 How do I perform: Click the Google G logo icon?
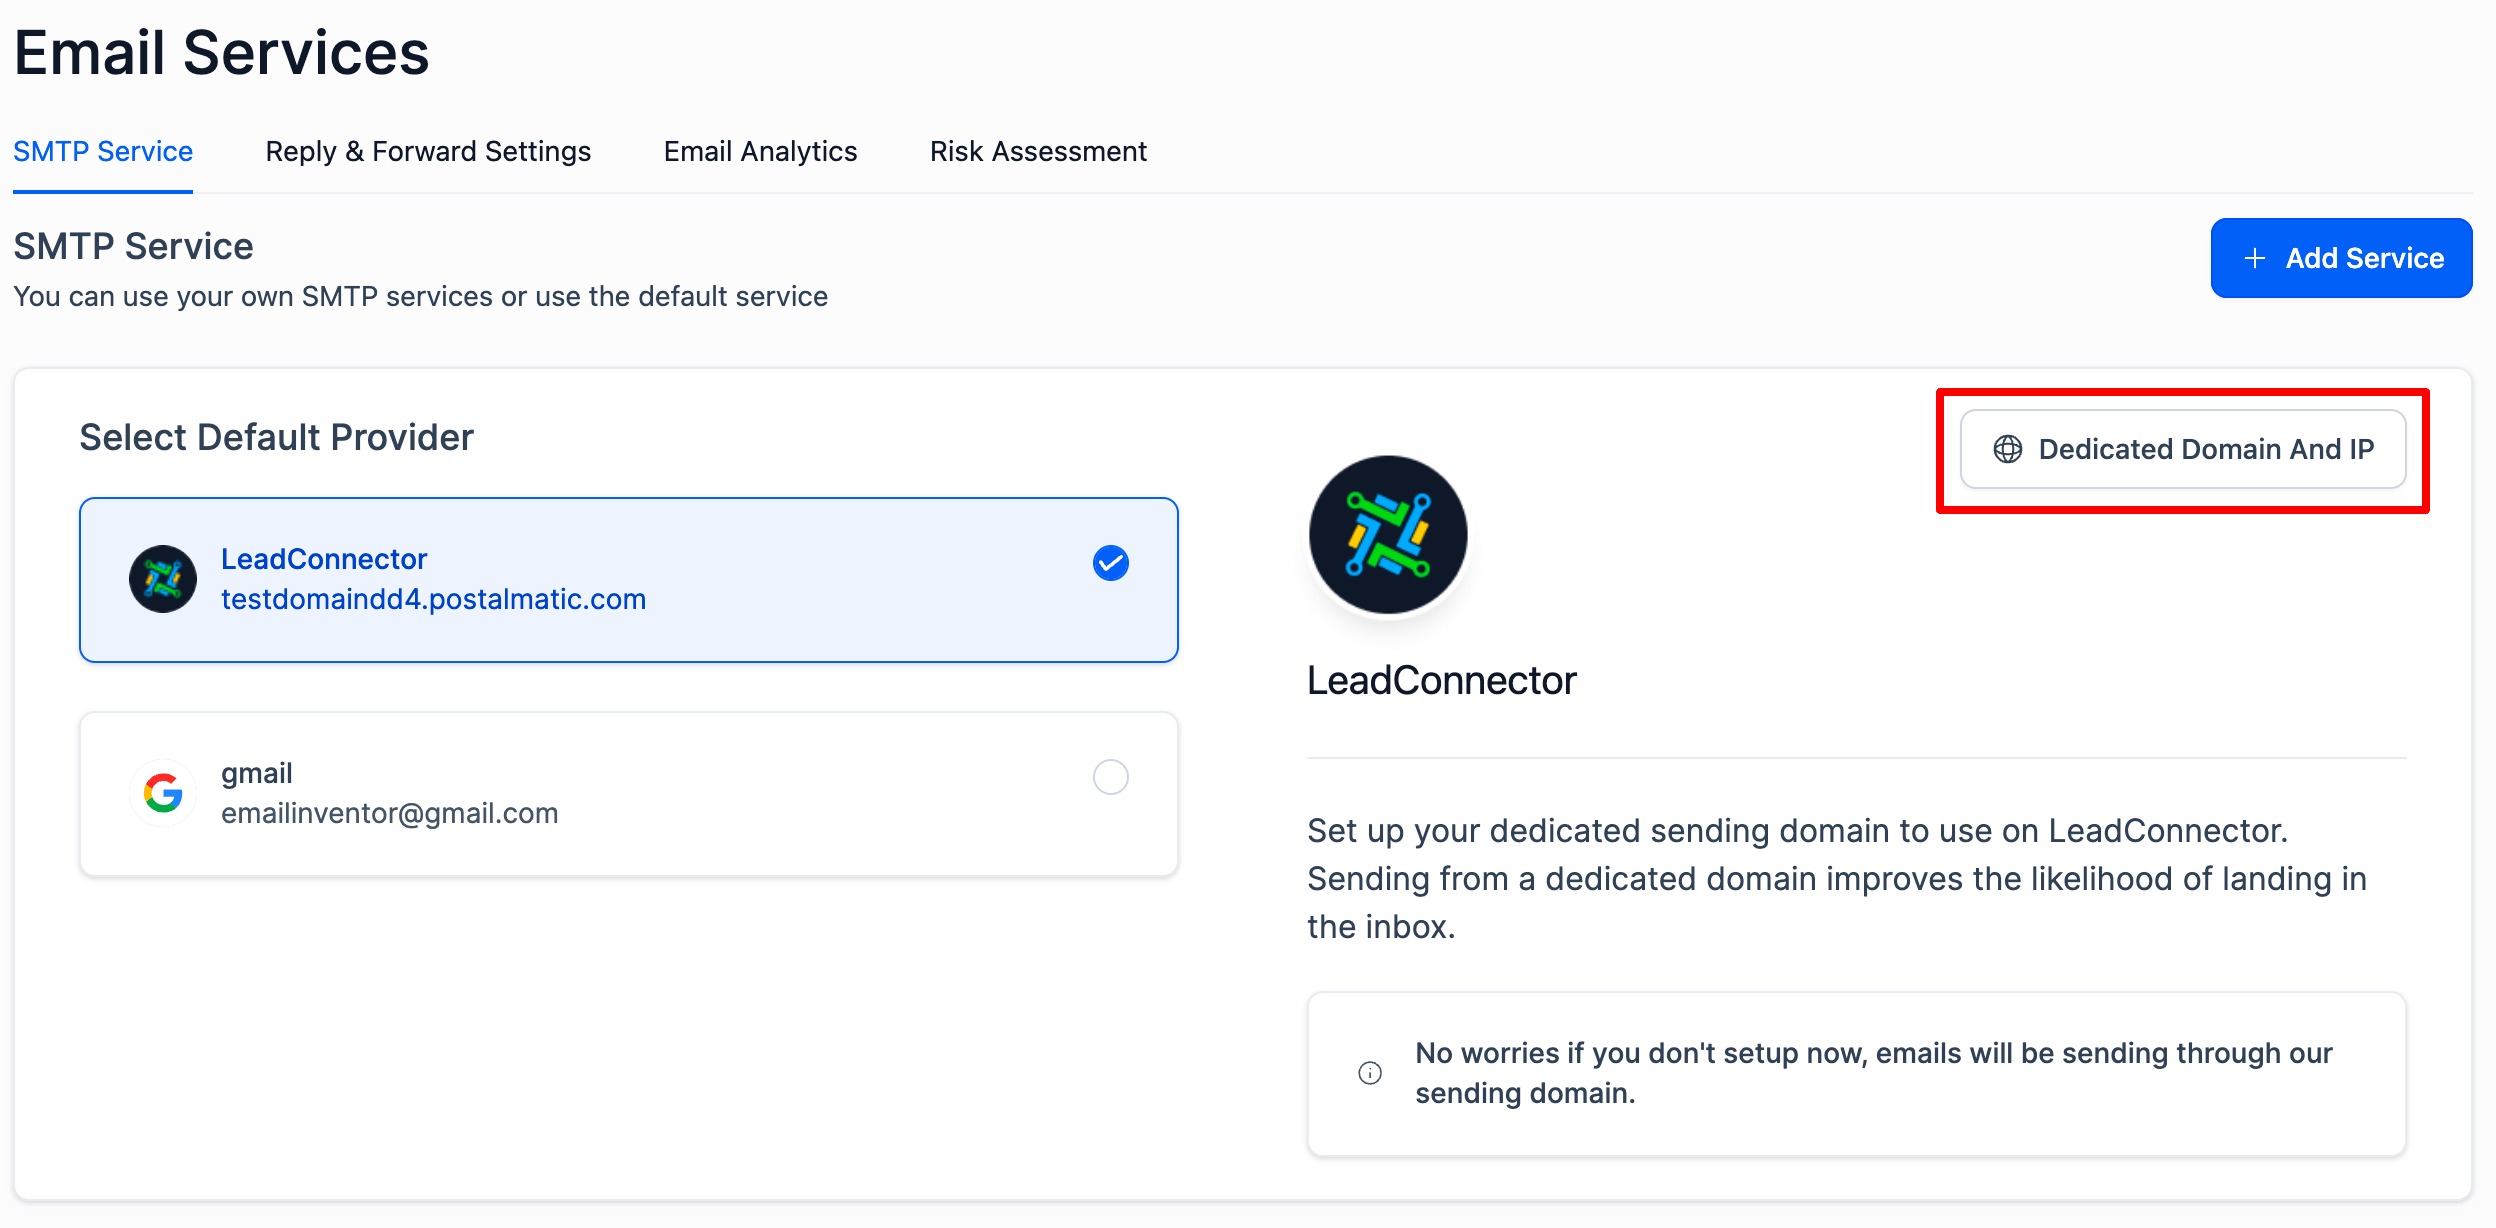click(163, 793)
